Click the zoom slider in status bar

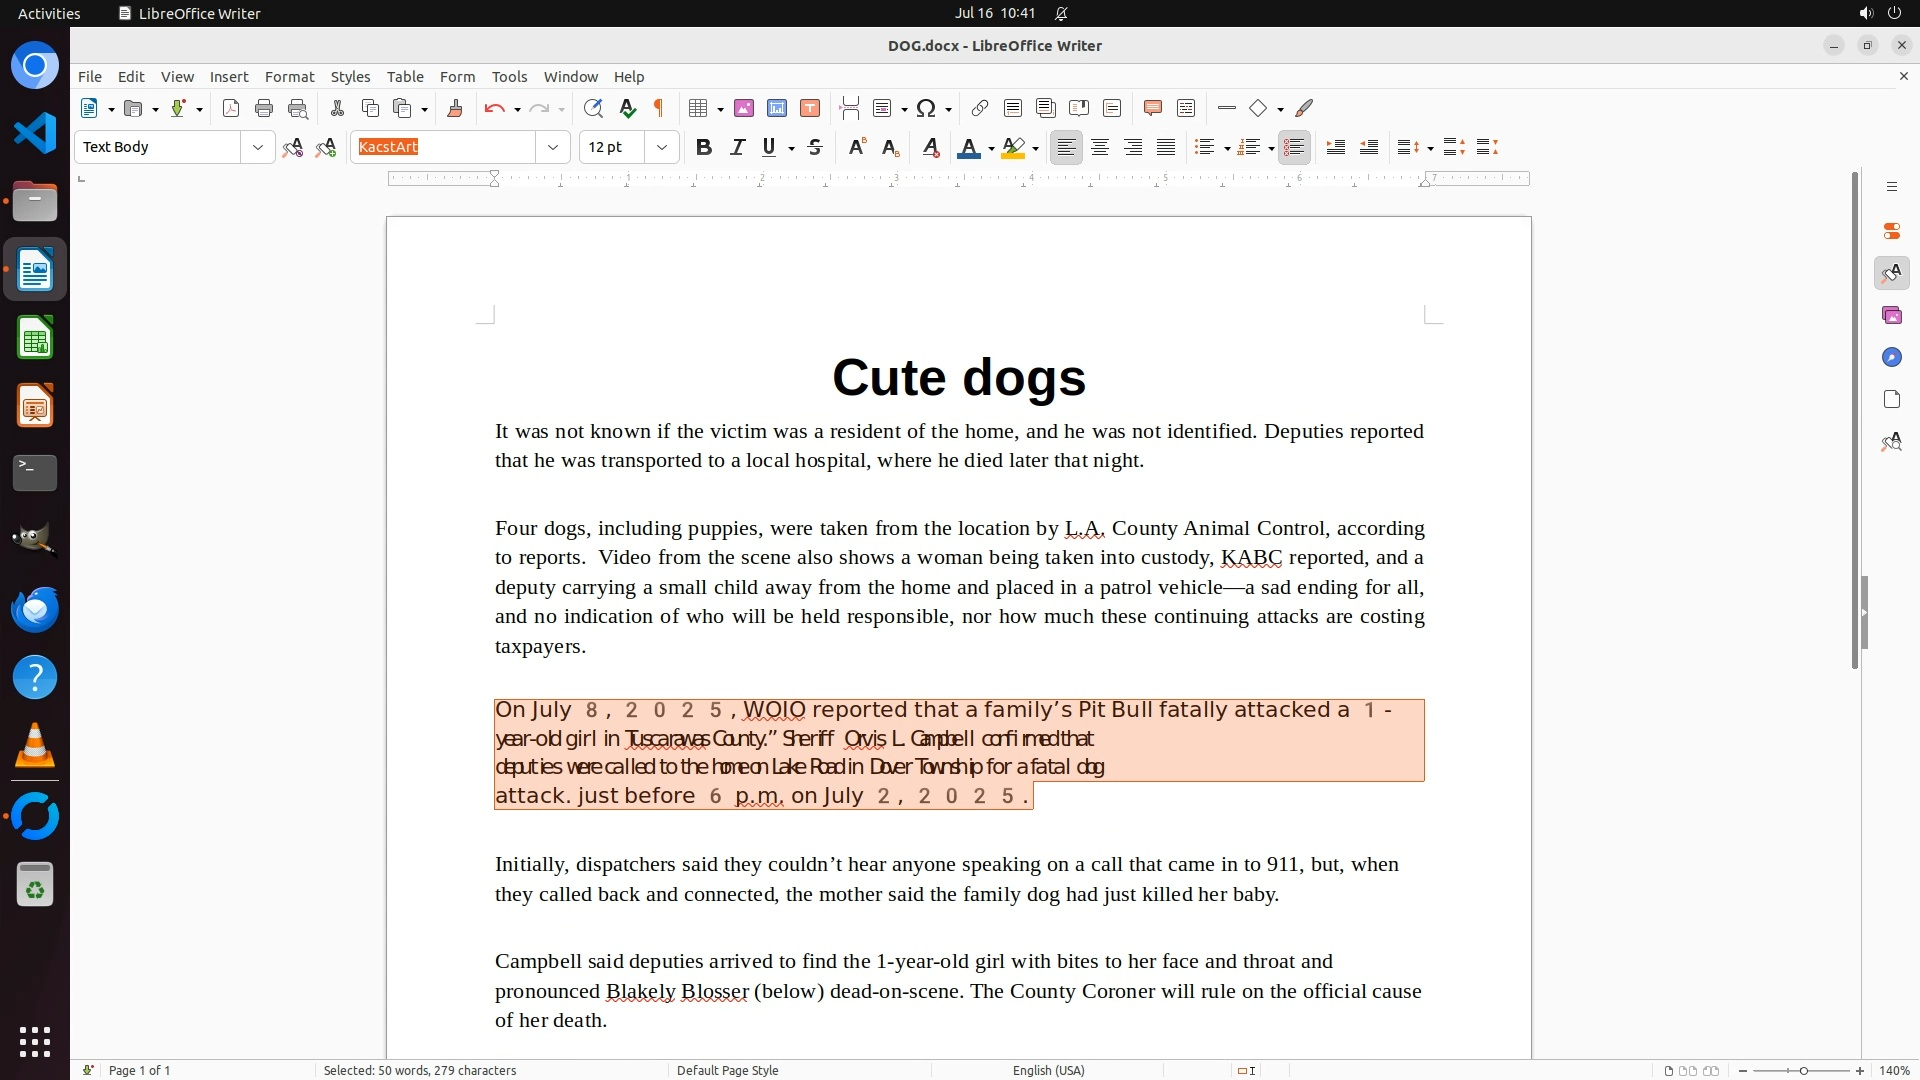pyautogui.click(x=1802, y=1070)
